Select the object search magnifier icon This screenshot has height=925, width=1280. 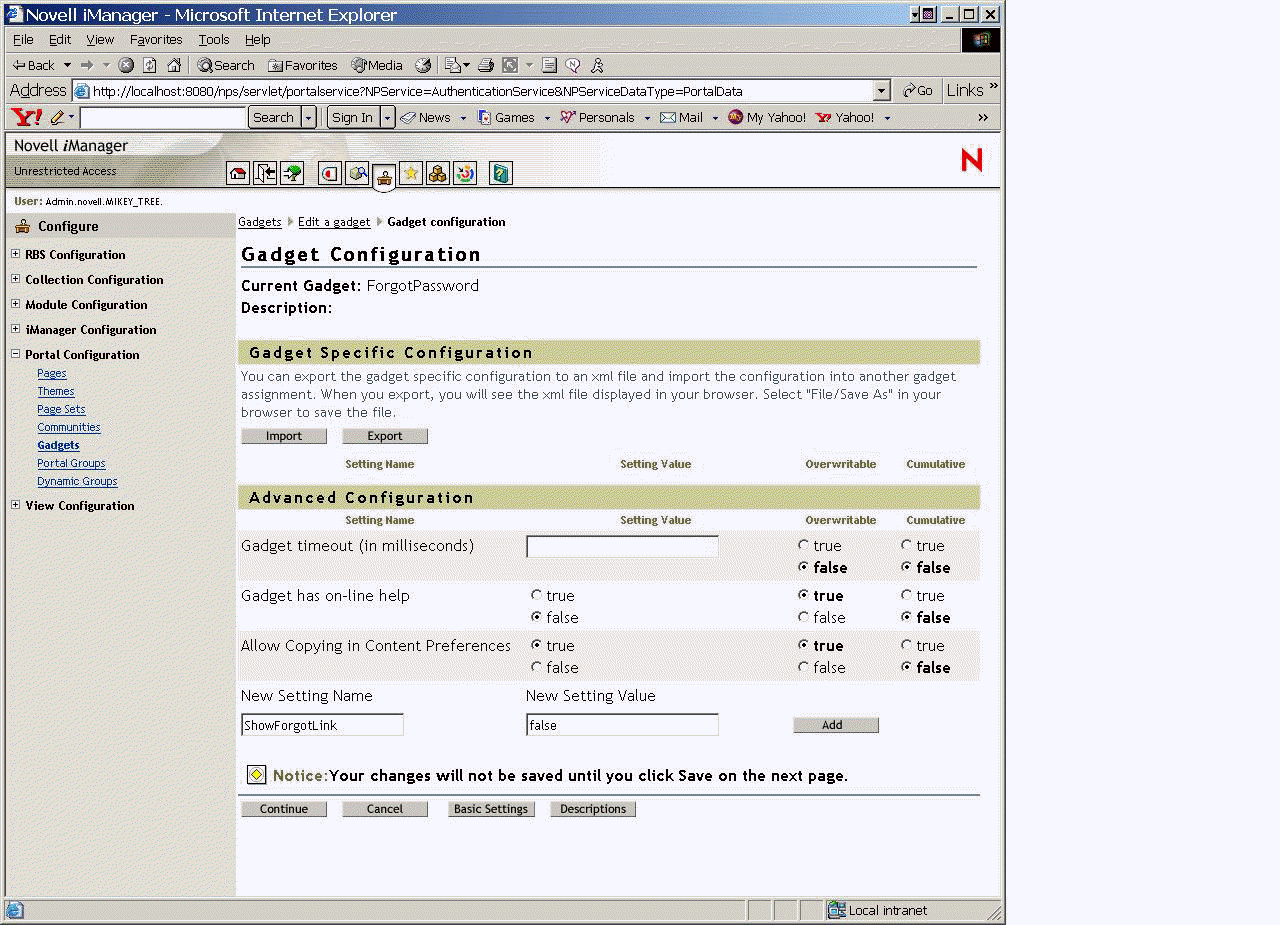click(357, 173)
